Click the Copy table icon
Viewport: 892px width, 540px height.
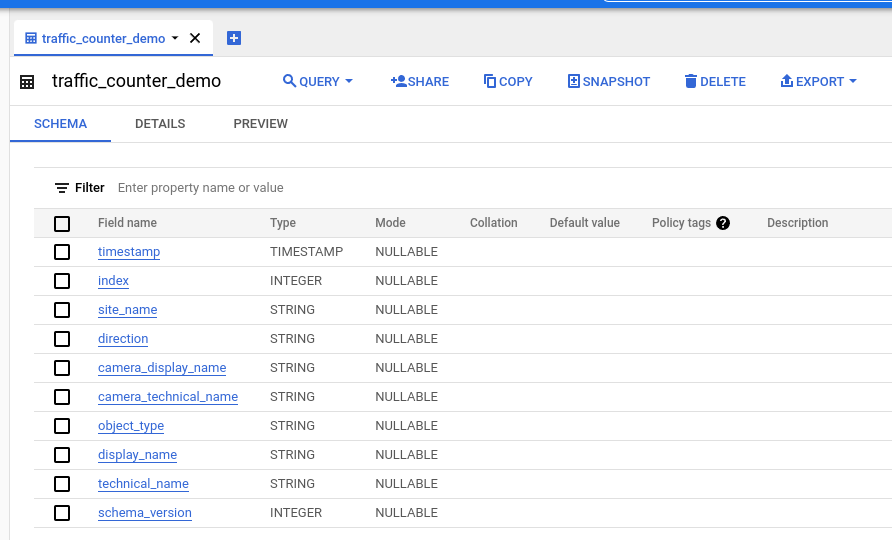pos(490,81)
